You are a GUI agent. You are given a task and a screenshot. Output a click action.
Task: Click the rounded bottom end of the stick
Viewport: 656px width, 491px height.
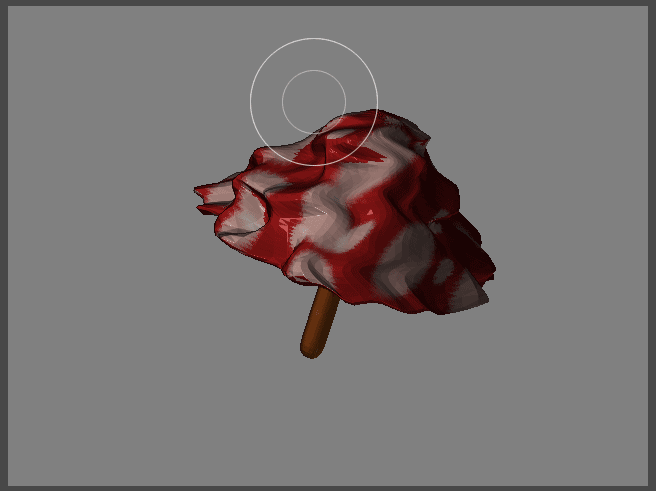pos(311,350)
